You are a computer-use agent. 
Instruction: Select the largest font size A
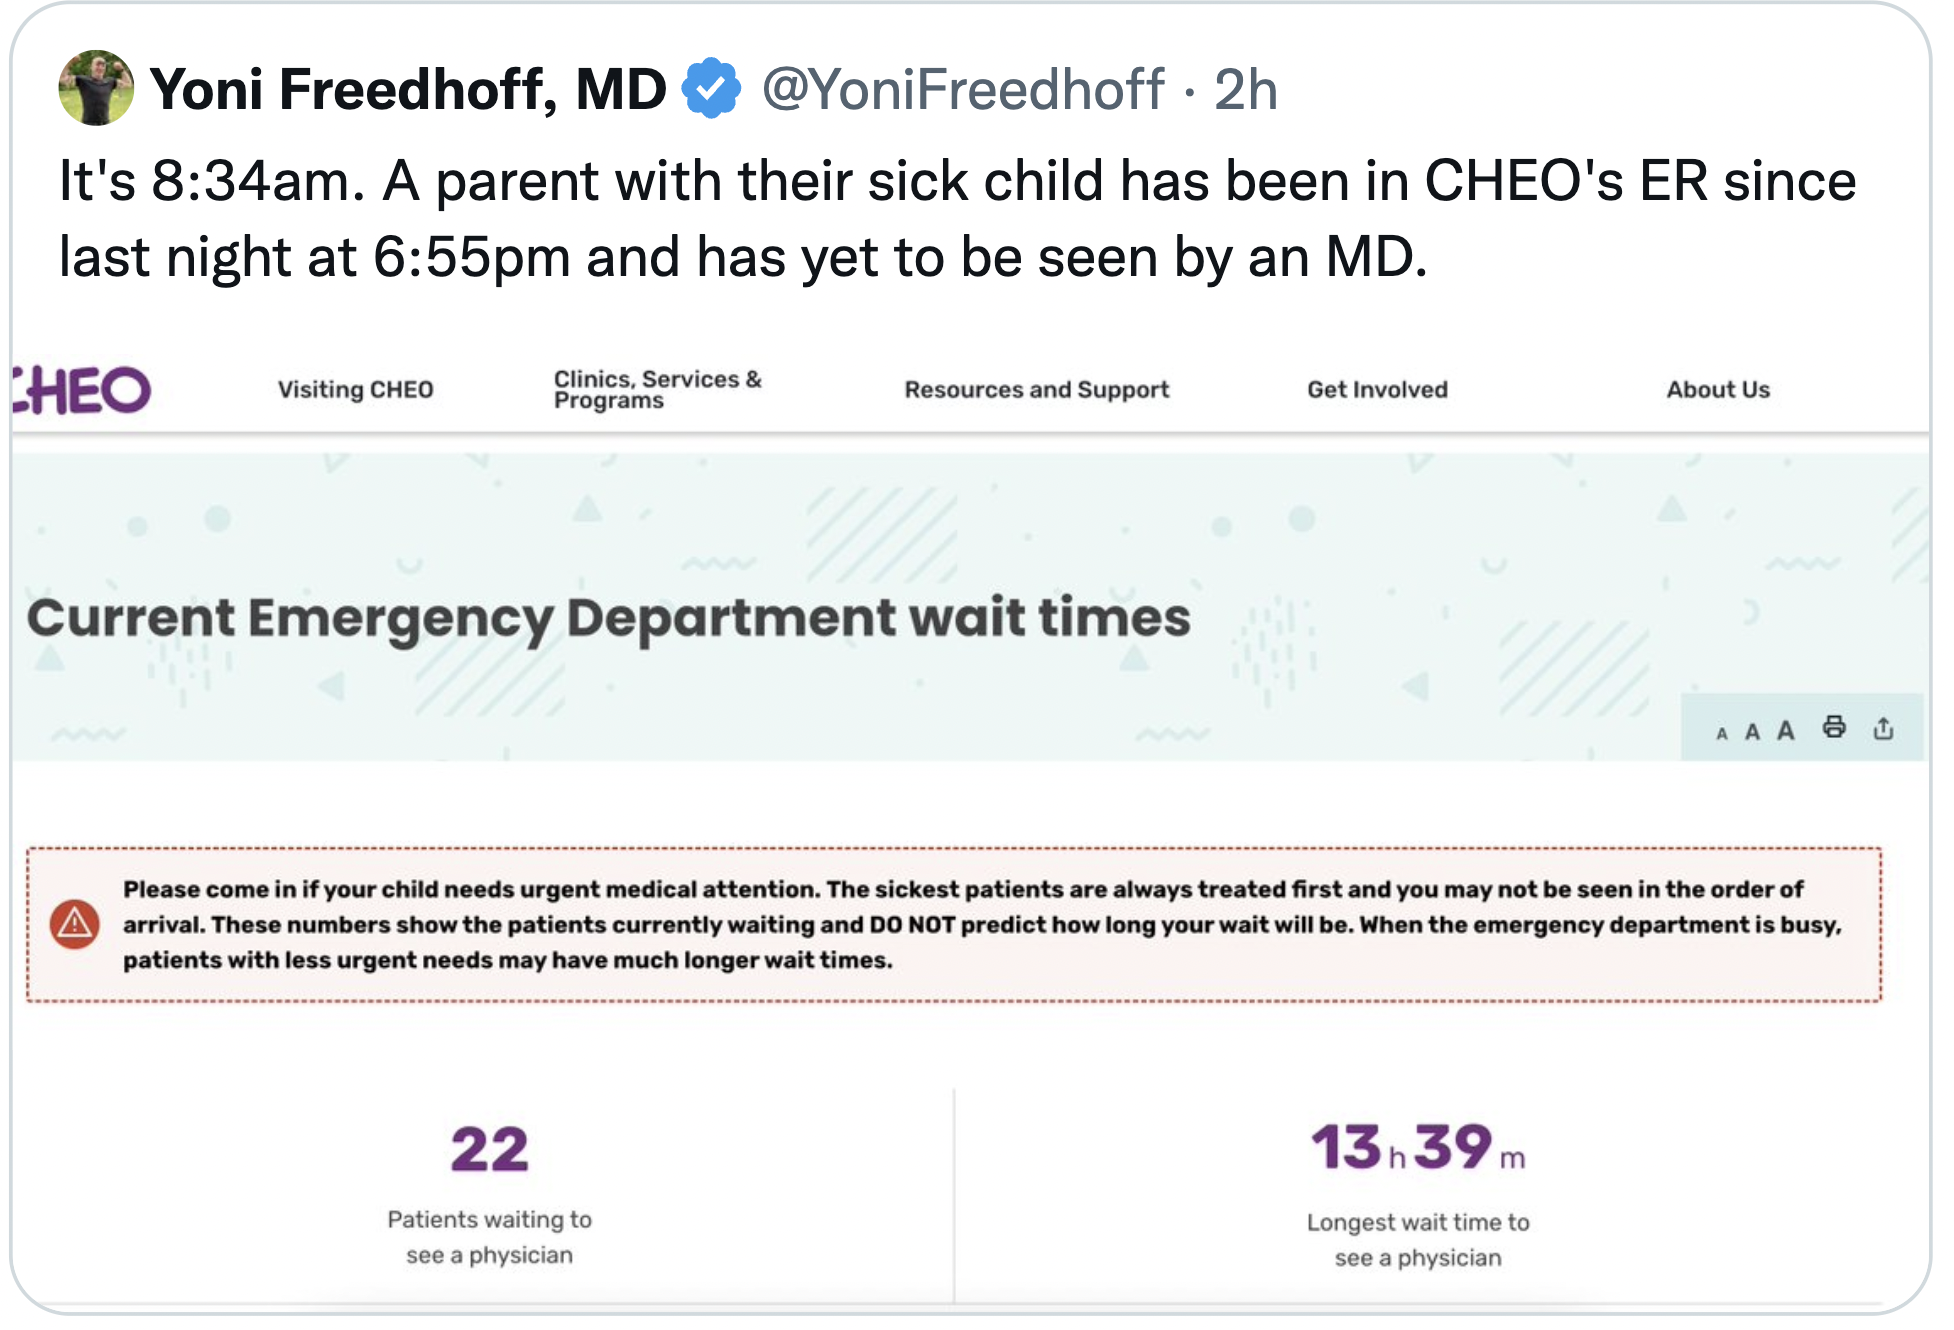[x=1785, y=730]
